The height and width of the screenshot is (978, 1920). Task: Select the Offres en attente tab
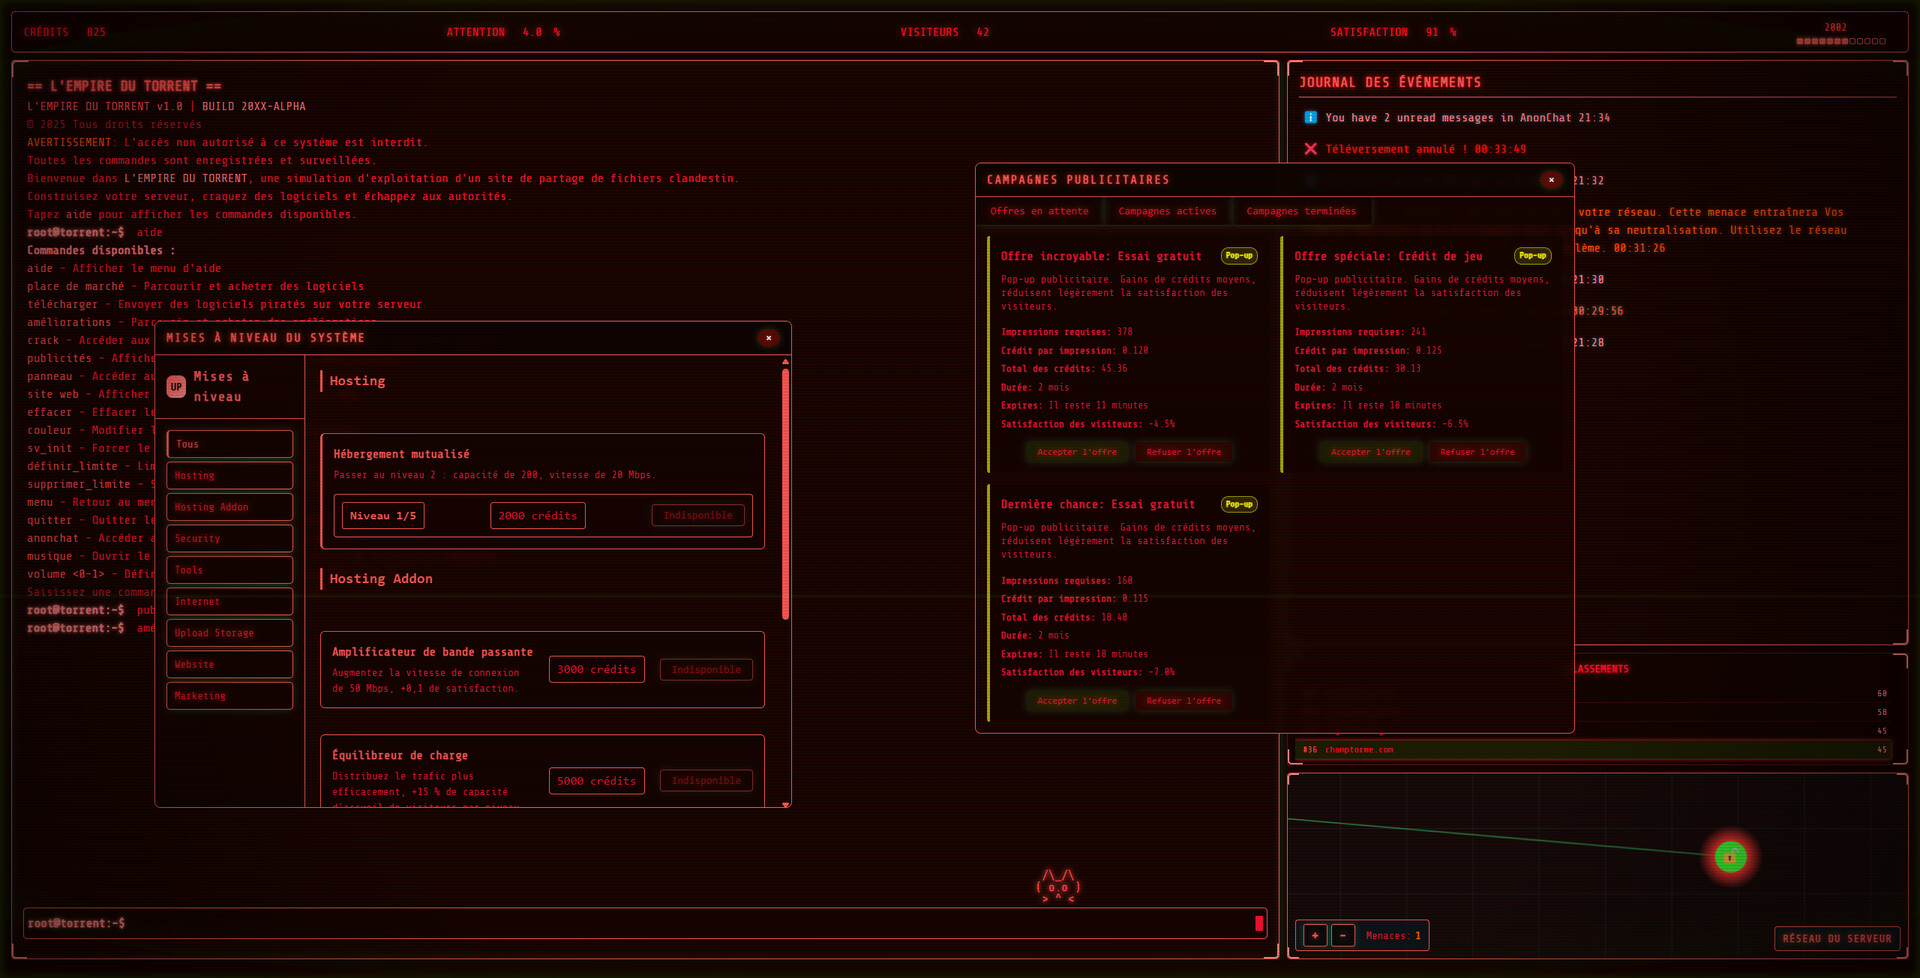pos(1039,212)
